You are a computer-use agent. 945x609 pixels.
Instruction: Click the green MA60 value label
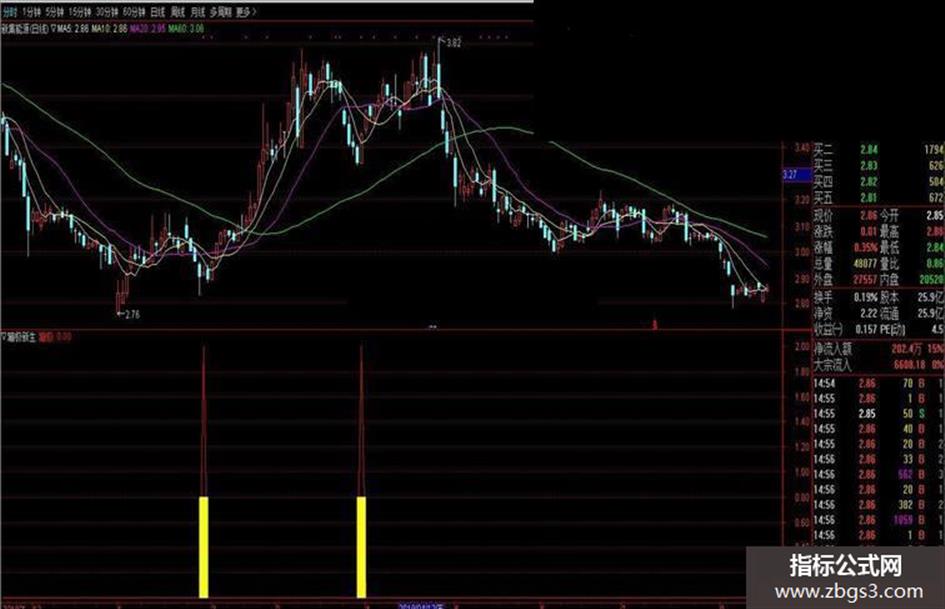click(186, 28)
